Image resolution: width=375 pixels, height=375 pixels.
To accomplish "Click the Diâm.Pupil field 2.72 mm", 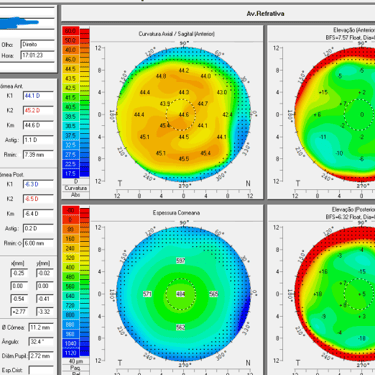I will [x=41, y=356].
